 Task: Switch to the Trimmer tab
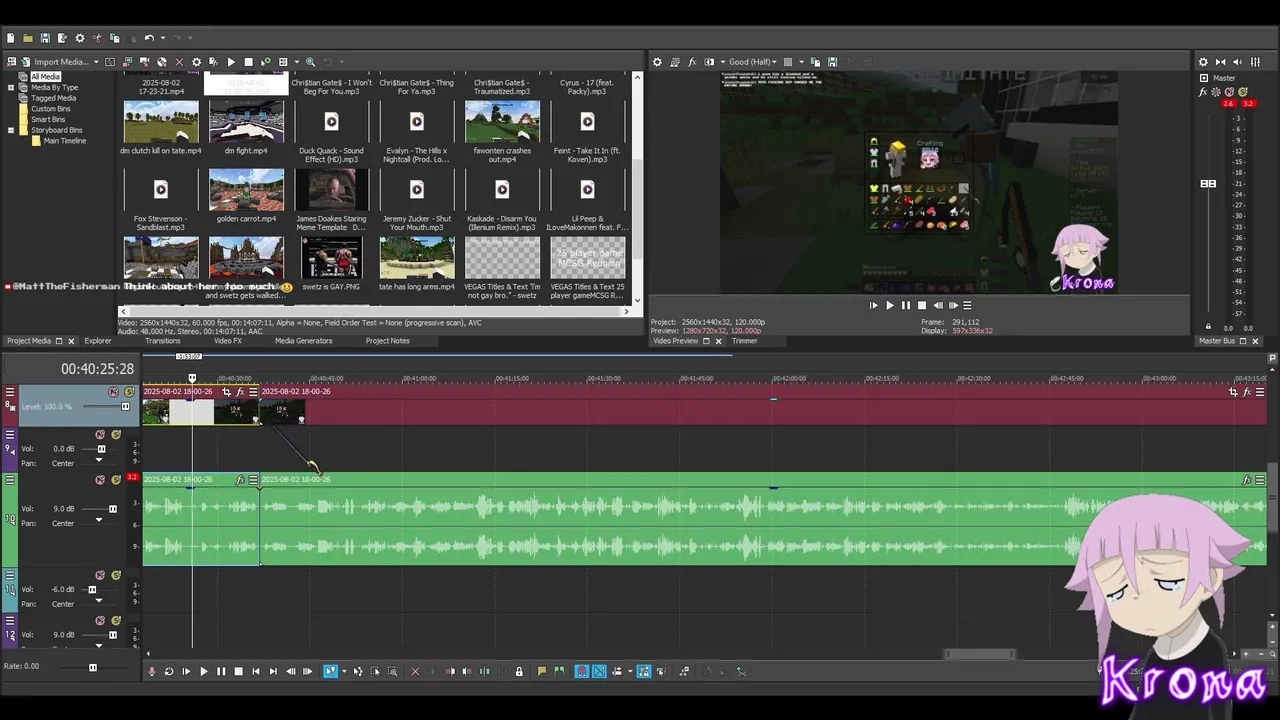(x=745, y=341)
